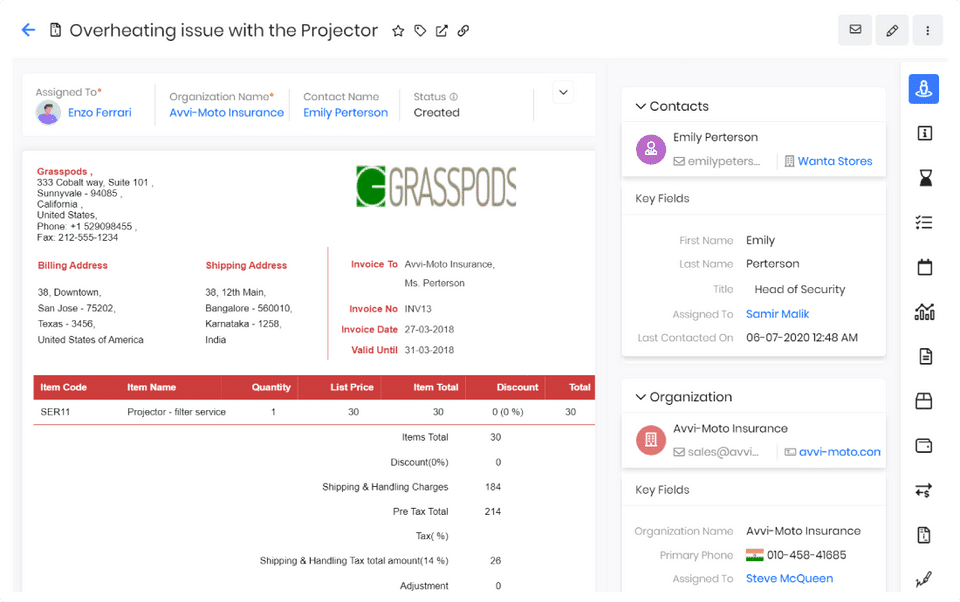960x602 pixels.
Task: Open the hourglass sidebar icon
Action: [925, 178]
